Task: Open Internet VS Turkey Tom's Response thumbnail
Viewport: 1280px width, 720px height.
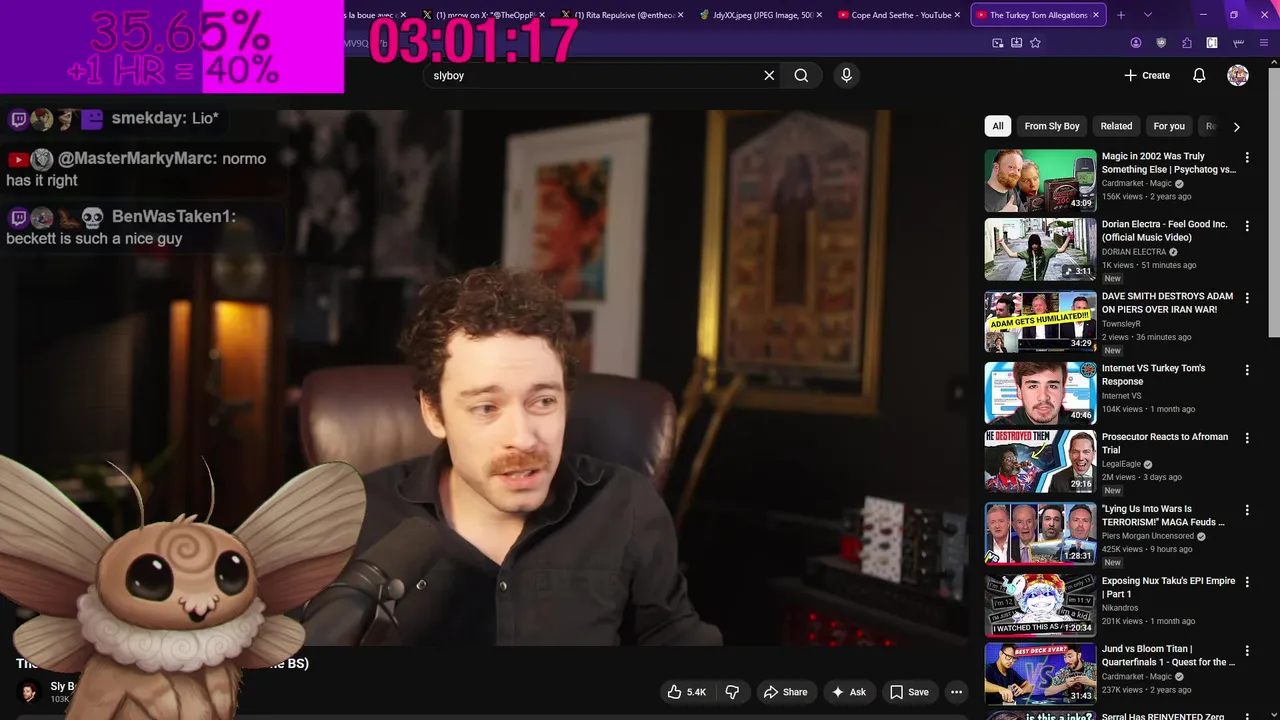Action: pyautogui.click(x=1040, y=393)
